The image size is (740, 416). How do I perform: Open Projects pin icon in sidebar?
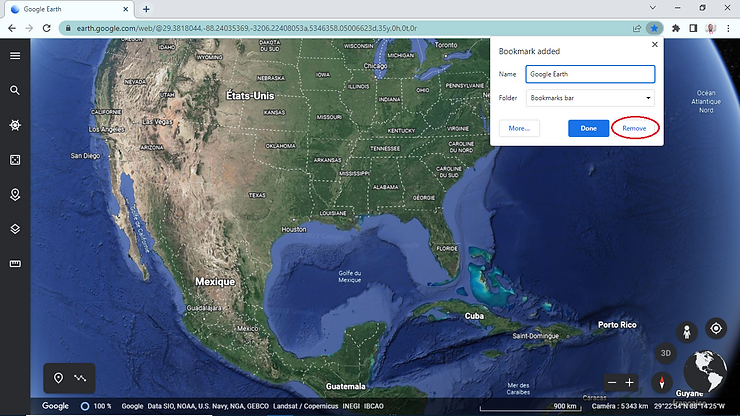coord(15,195)
